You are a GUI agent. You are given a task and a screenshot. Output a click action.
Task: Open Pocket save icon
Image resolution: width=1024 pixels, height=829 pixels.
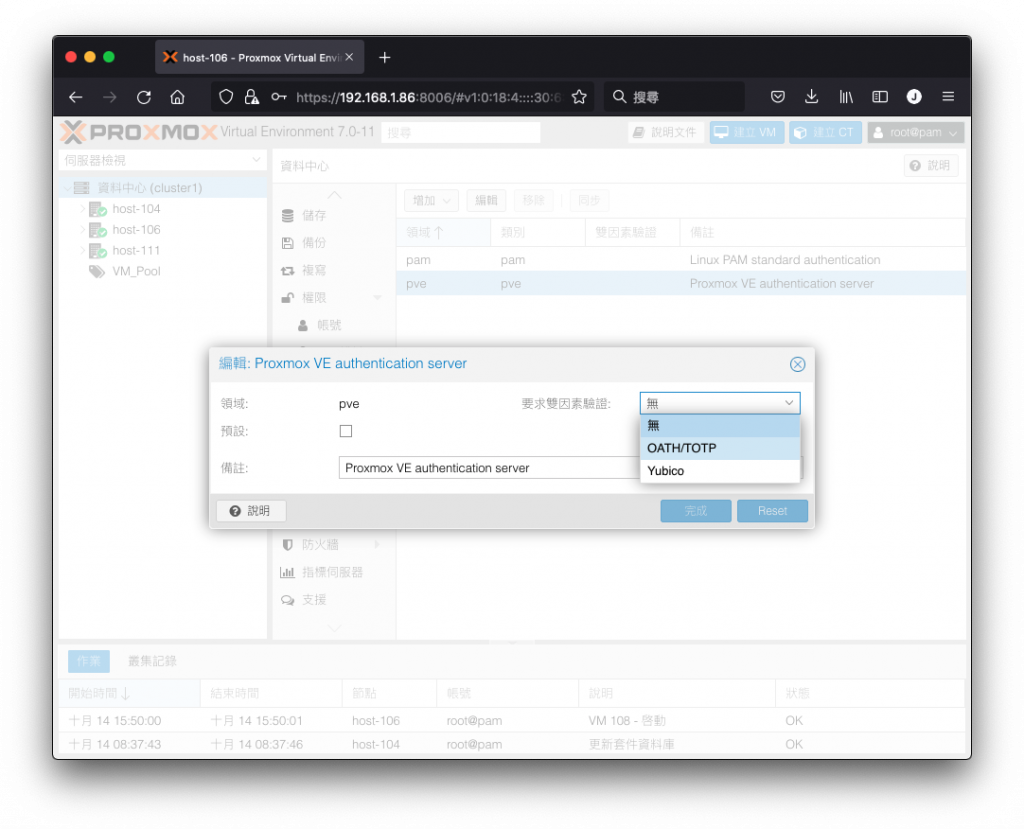coord(778,97)
